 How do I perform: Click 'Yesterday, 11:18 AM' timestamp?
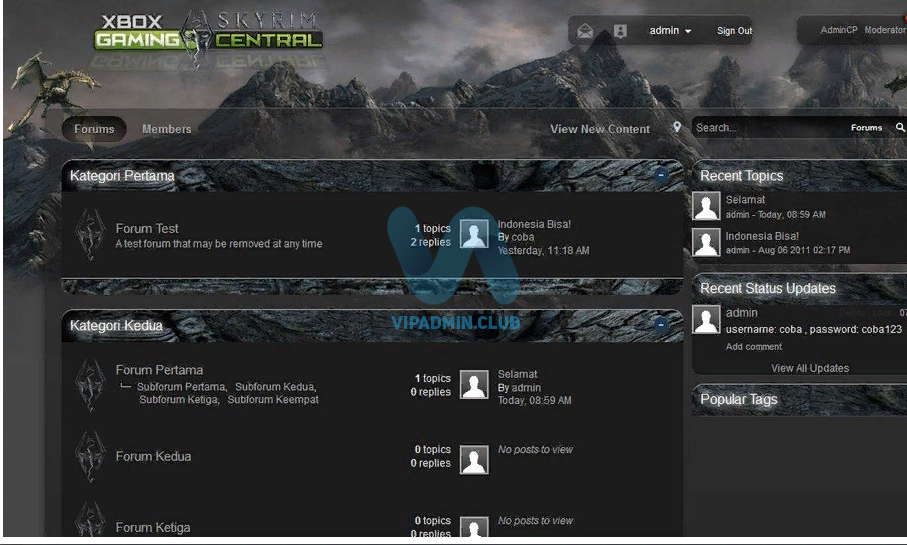click(x=543, y=251)
